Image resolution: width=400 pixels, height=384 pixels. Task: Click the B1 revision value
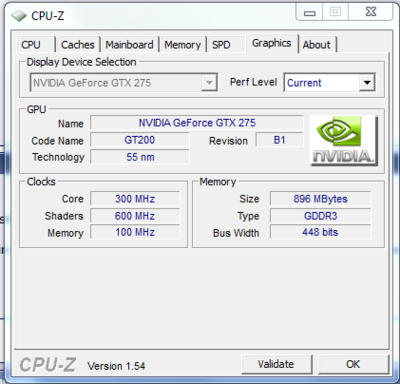tap(279, 140)
